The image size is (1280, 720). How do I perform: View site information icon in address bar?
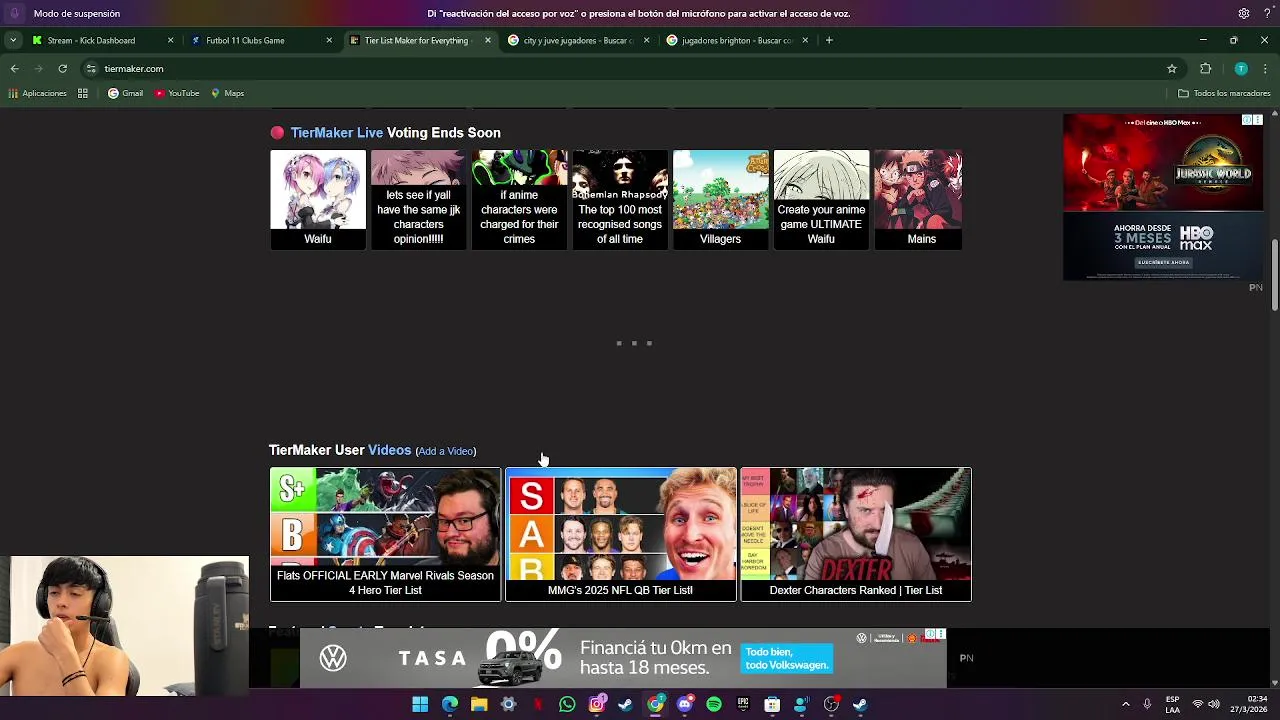click(x=90, y=69)
